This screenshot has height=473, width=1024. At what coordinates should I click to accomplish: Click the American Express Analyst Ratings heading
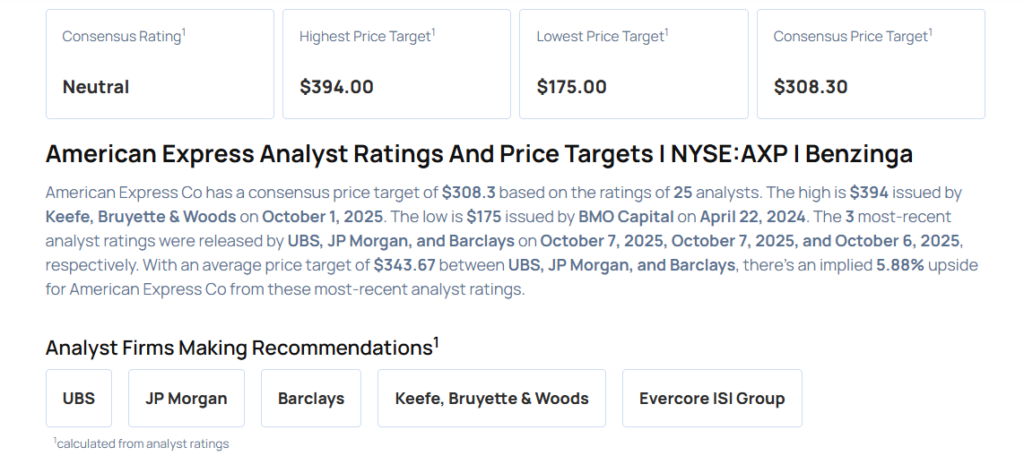479,154
